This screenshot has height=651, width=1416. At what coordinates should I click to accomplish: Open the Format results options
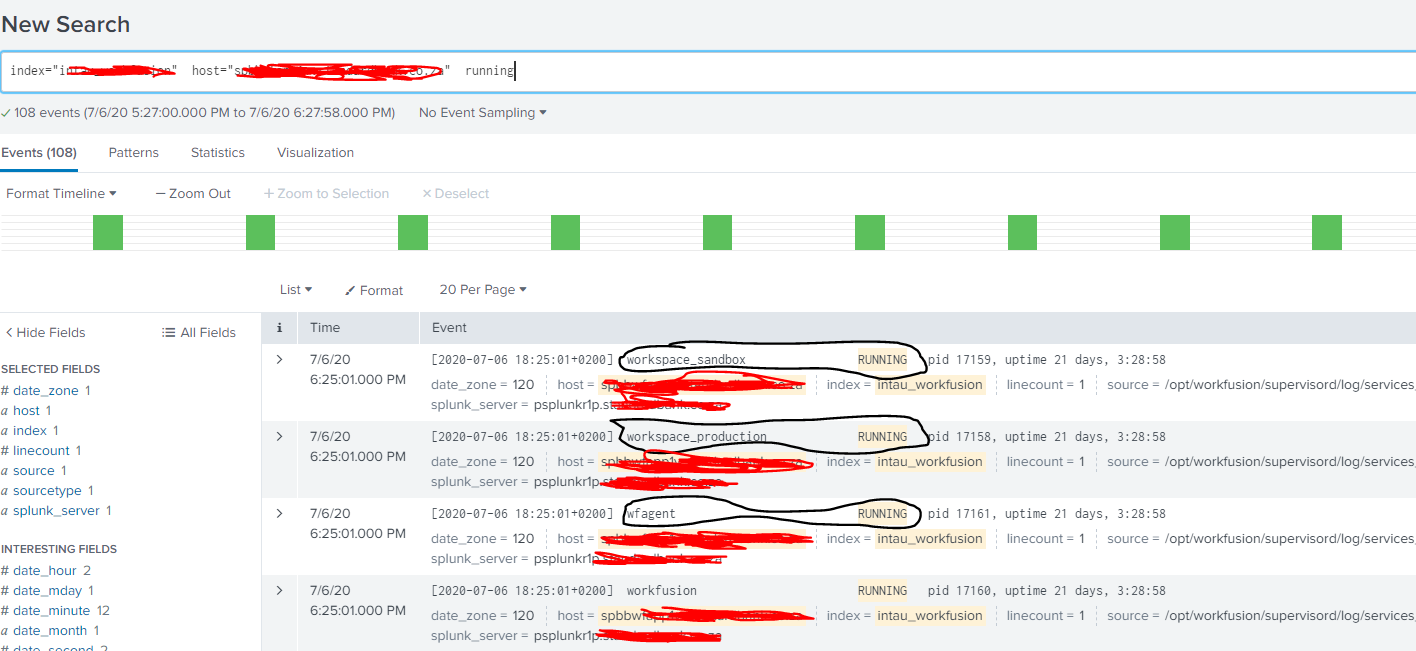tap(373, 289)
